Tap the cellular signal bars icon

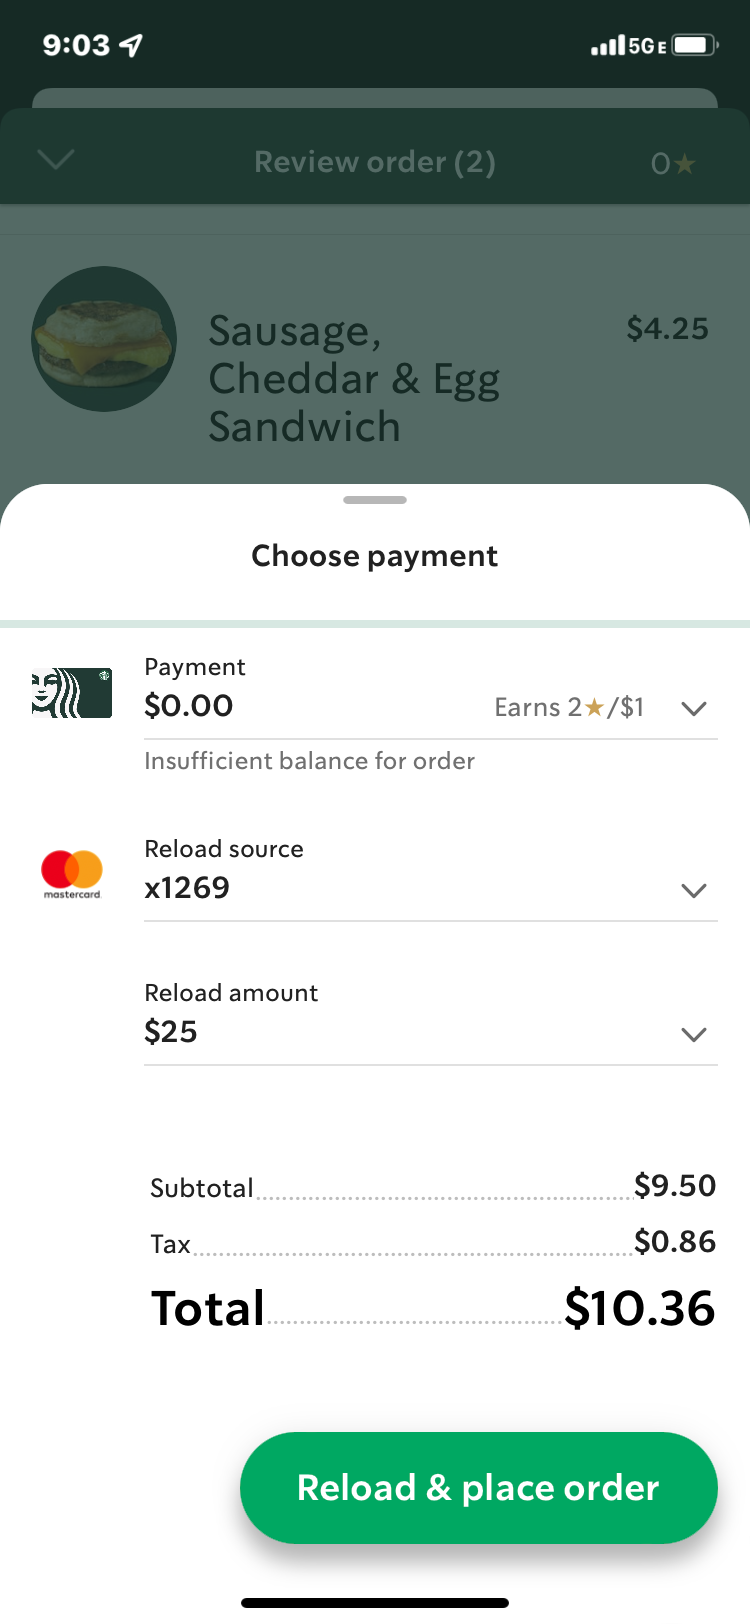607,46
